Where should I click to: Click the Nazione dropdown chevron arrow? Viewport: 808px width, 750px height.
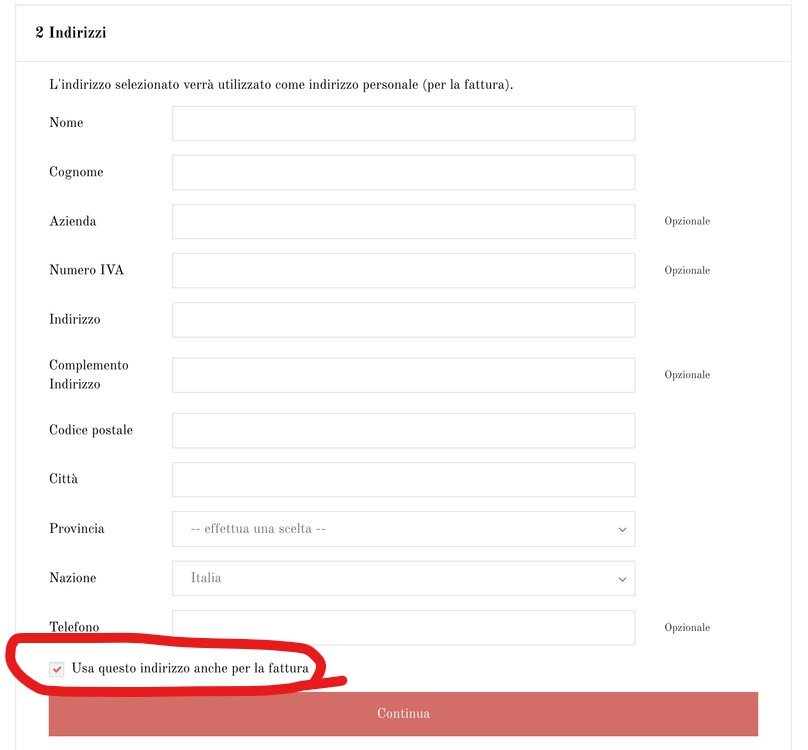point(622,579)
